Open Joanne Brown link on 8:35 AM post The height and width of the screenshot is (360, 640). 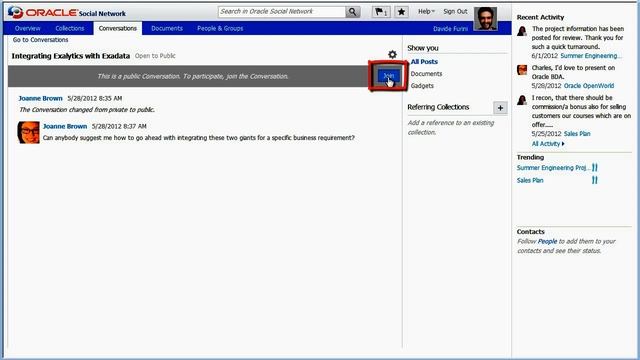(x=40, y=98)
